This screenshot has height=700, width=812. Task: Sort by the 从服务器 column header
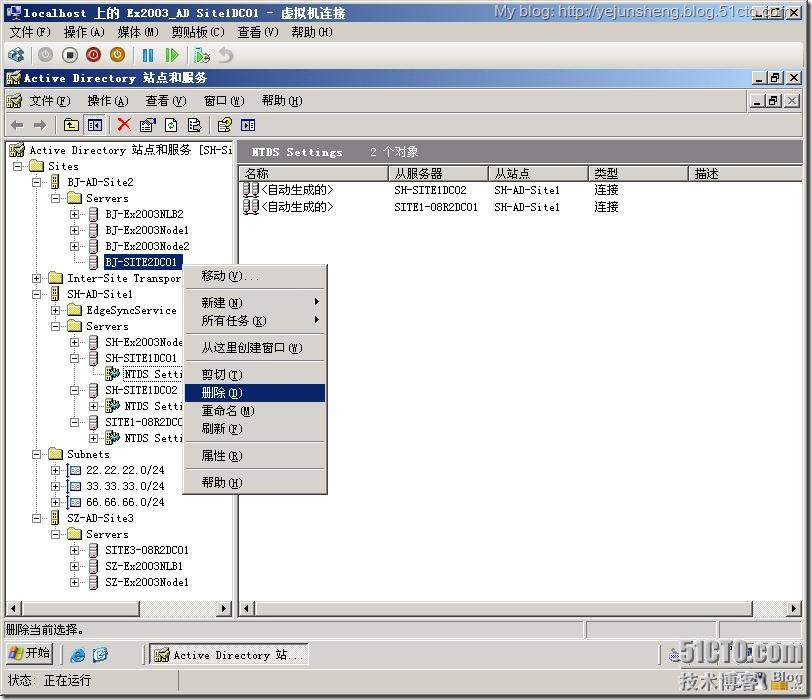[x=438, y=173]
